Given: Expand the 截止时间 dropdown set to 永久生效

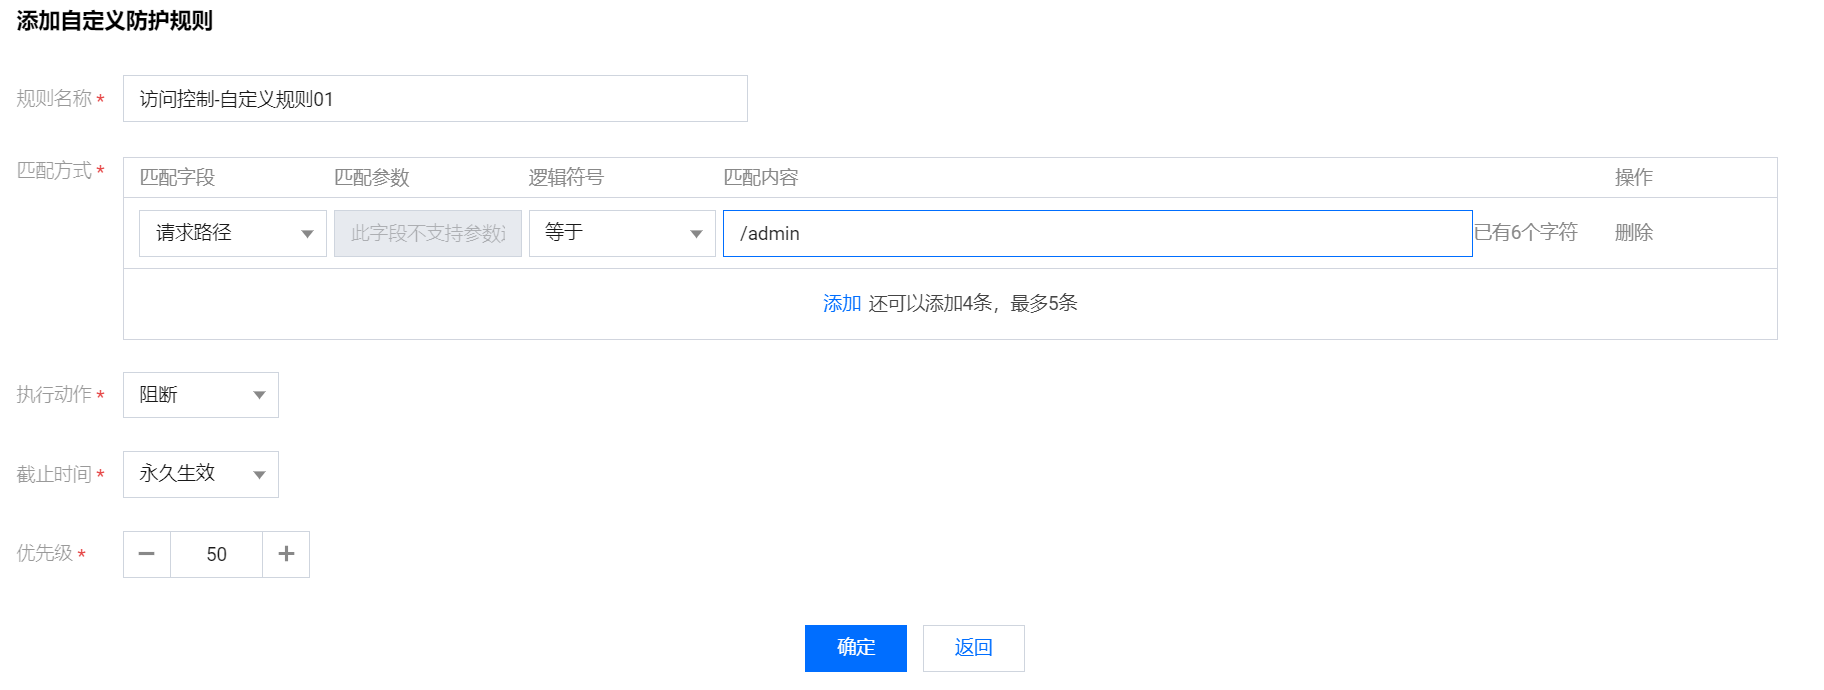Looking at the screenshot, I should point(190,474).
